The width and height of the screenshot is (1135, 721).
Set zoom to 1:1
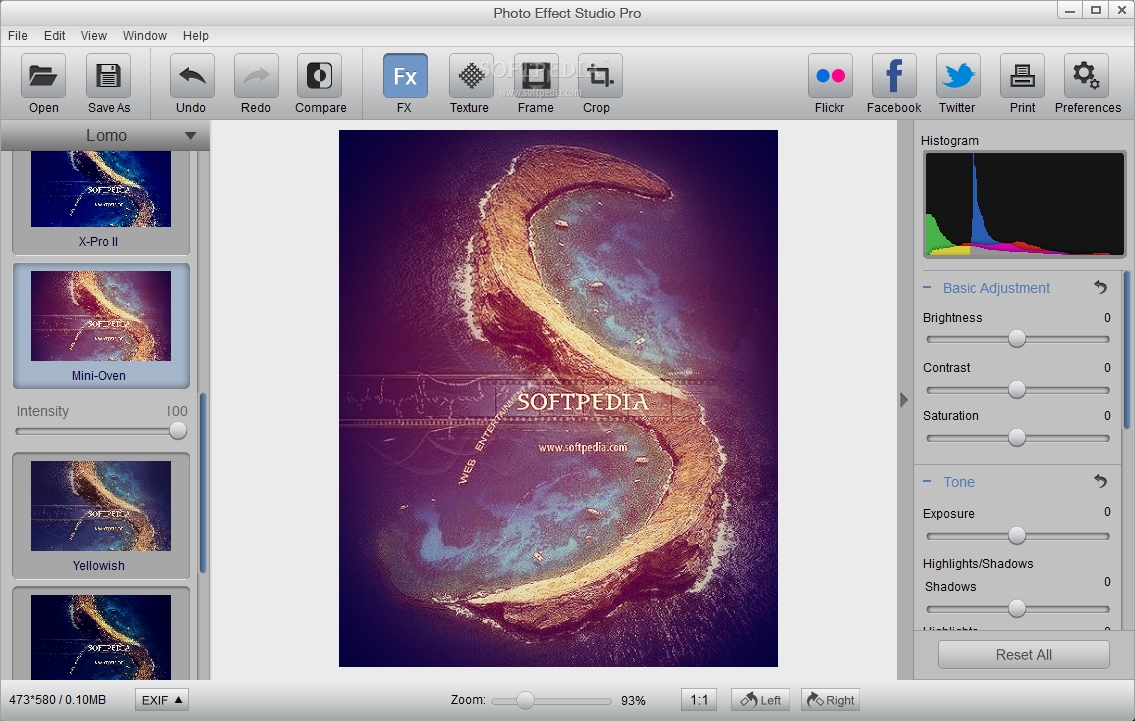699,700
